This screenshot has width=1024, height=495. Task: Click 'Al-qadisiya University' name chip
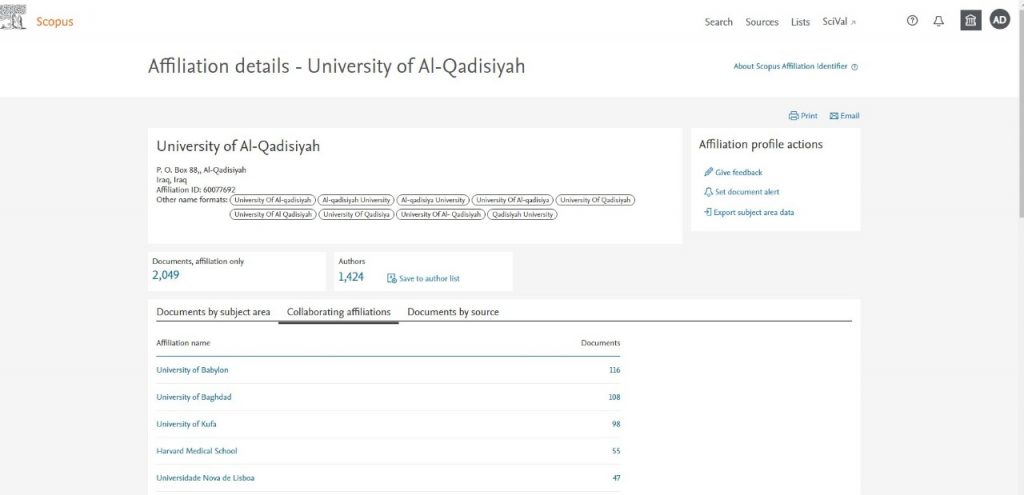pos(433,200)
